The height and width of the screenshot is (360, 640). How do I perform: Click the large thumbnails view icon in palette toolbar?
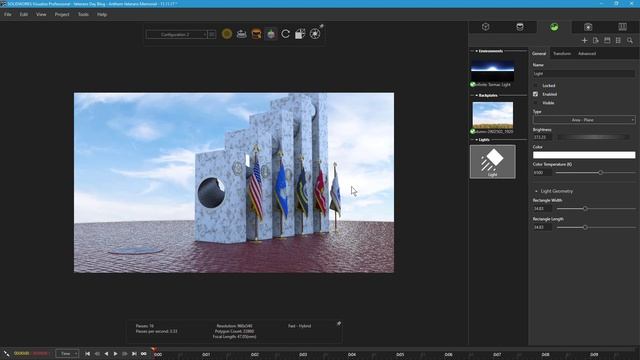point(607,40)
